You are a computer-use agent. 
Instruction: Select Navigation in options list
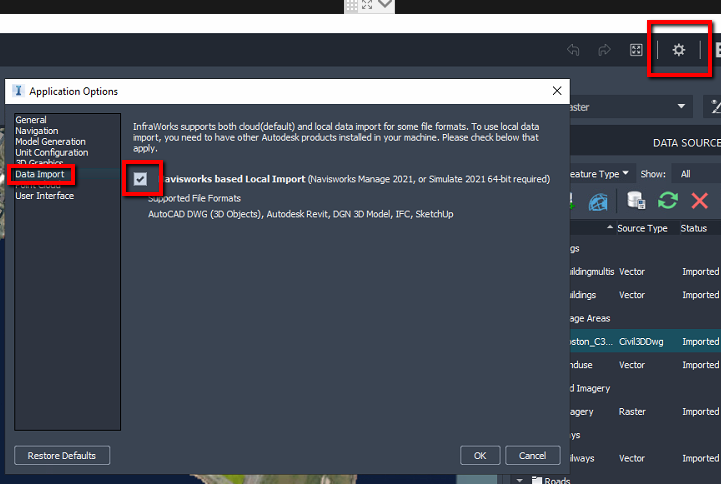[x=37, y=131]
